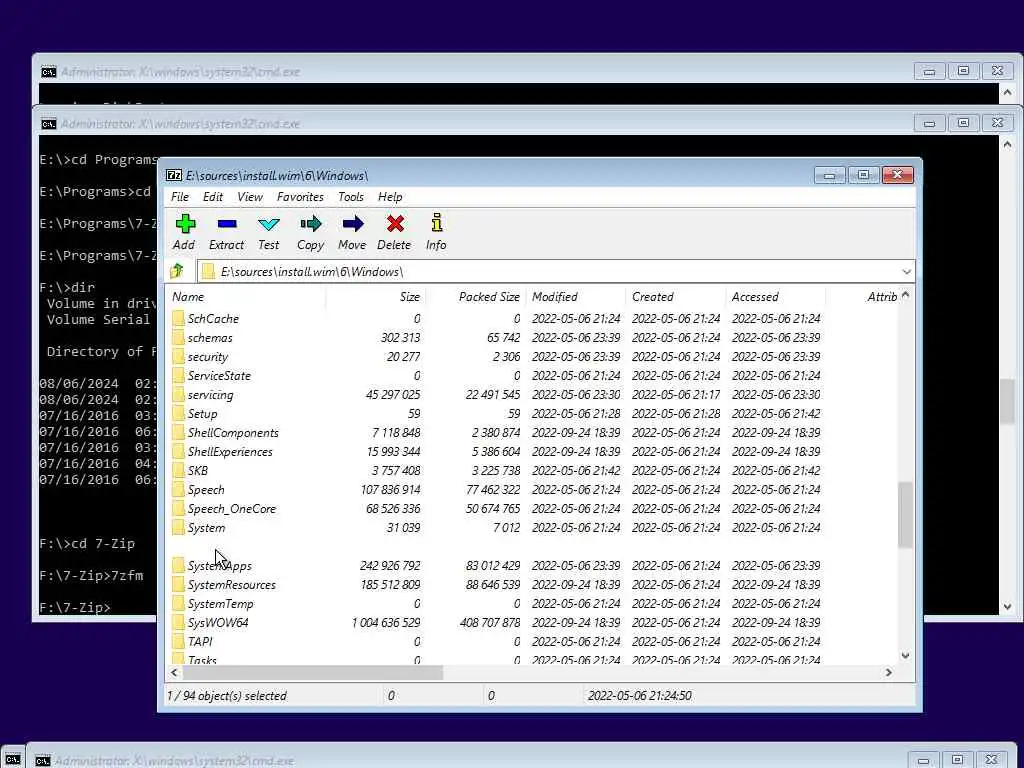Click the Extract toolbar icon

(x=227, y=224)
